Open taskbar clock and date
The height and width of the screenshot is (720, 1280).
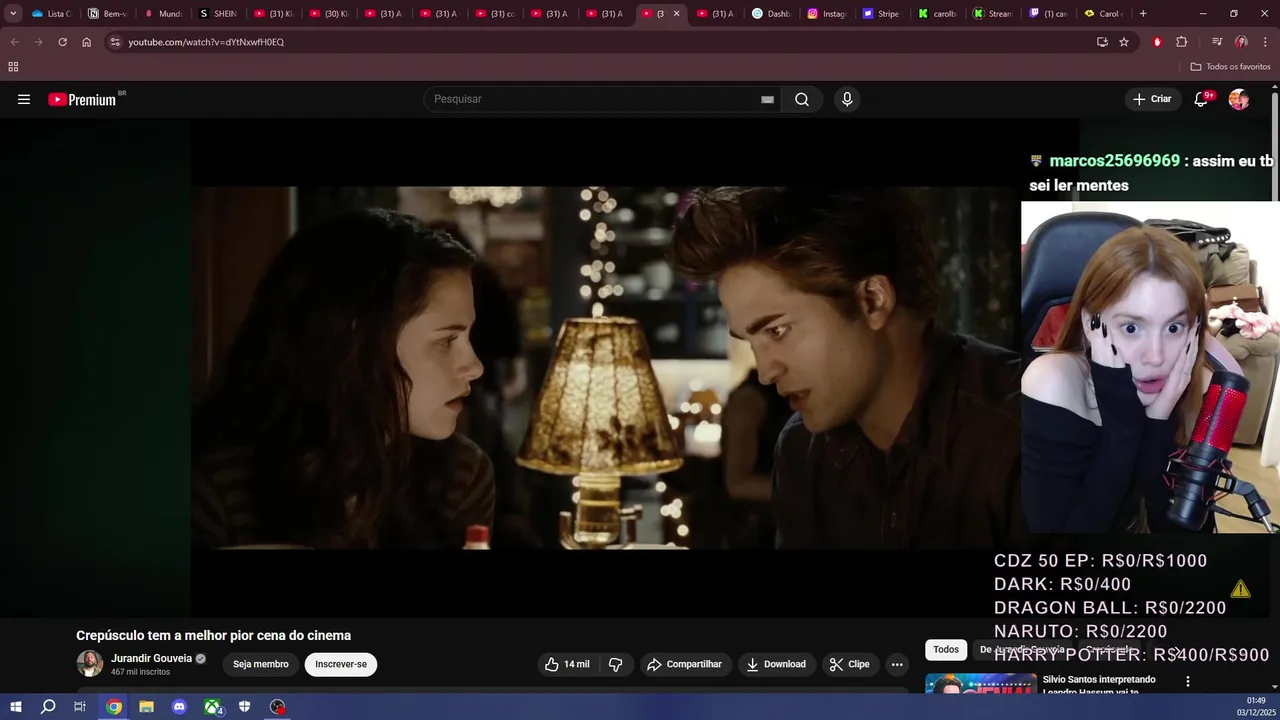(1256, 707)
